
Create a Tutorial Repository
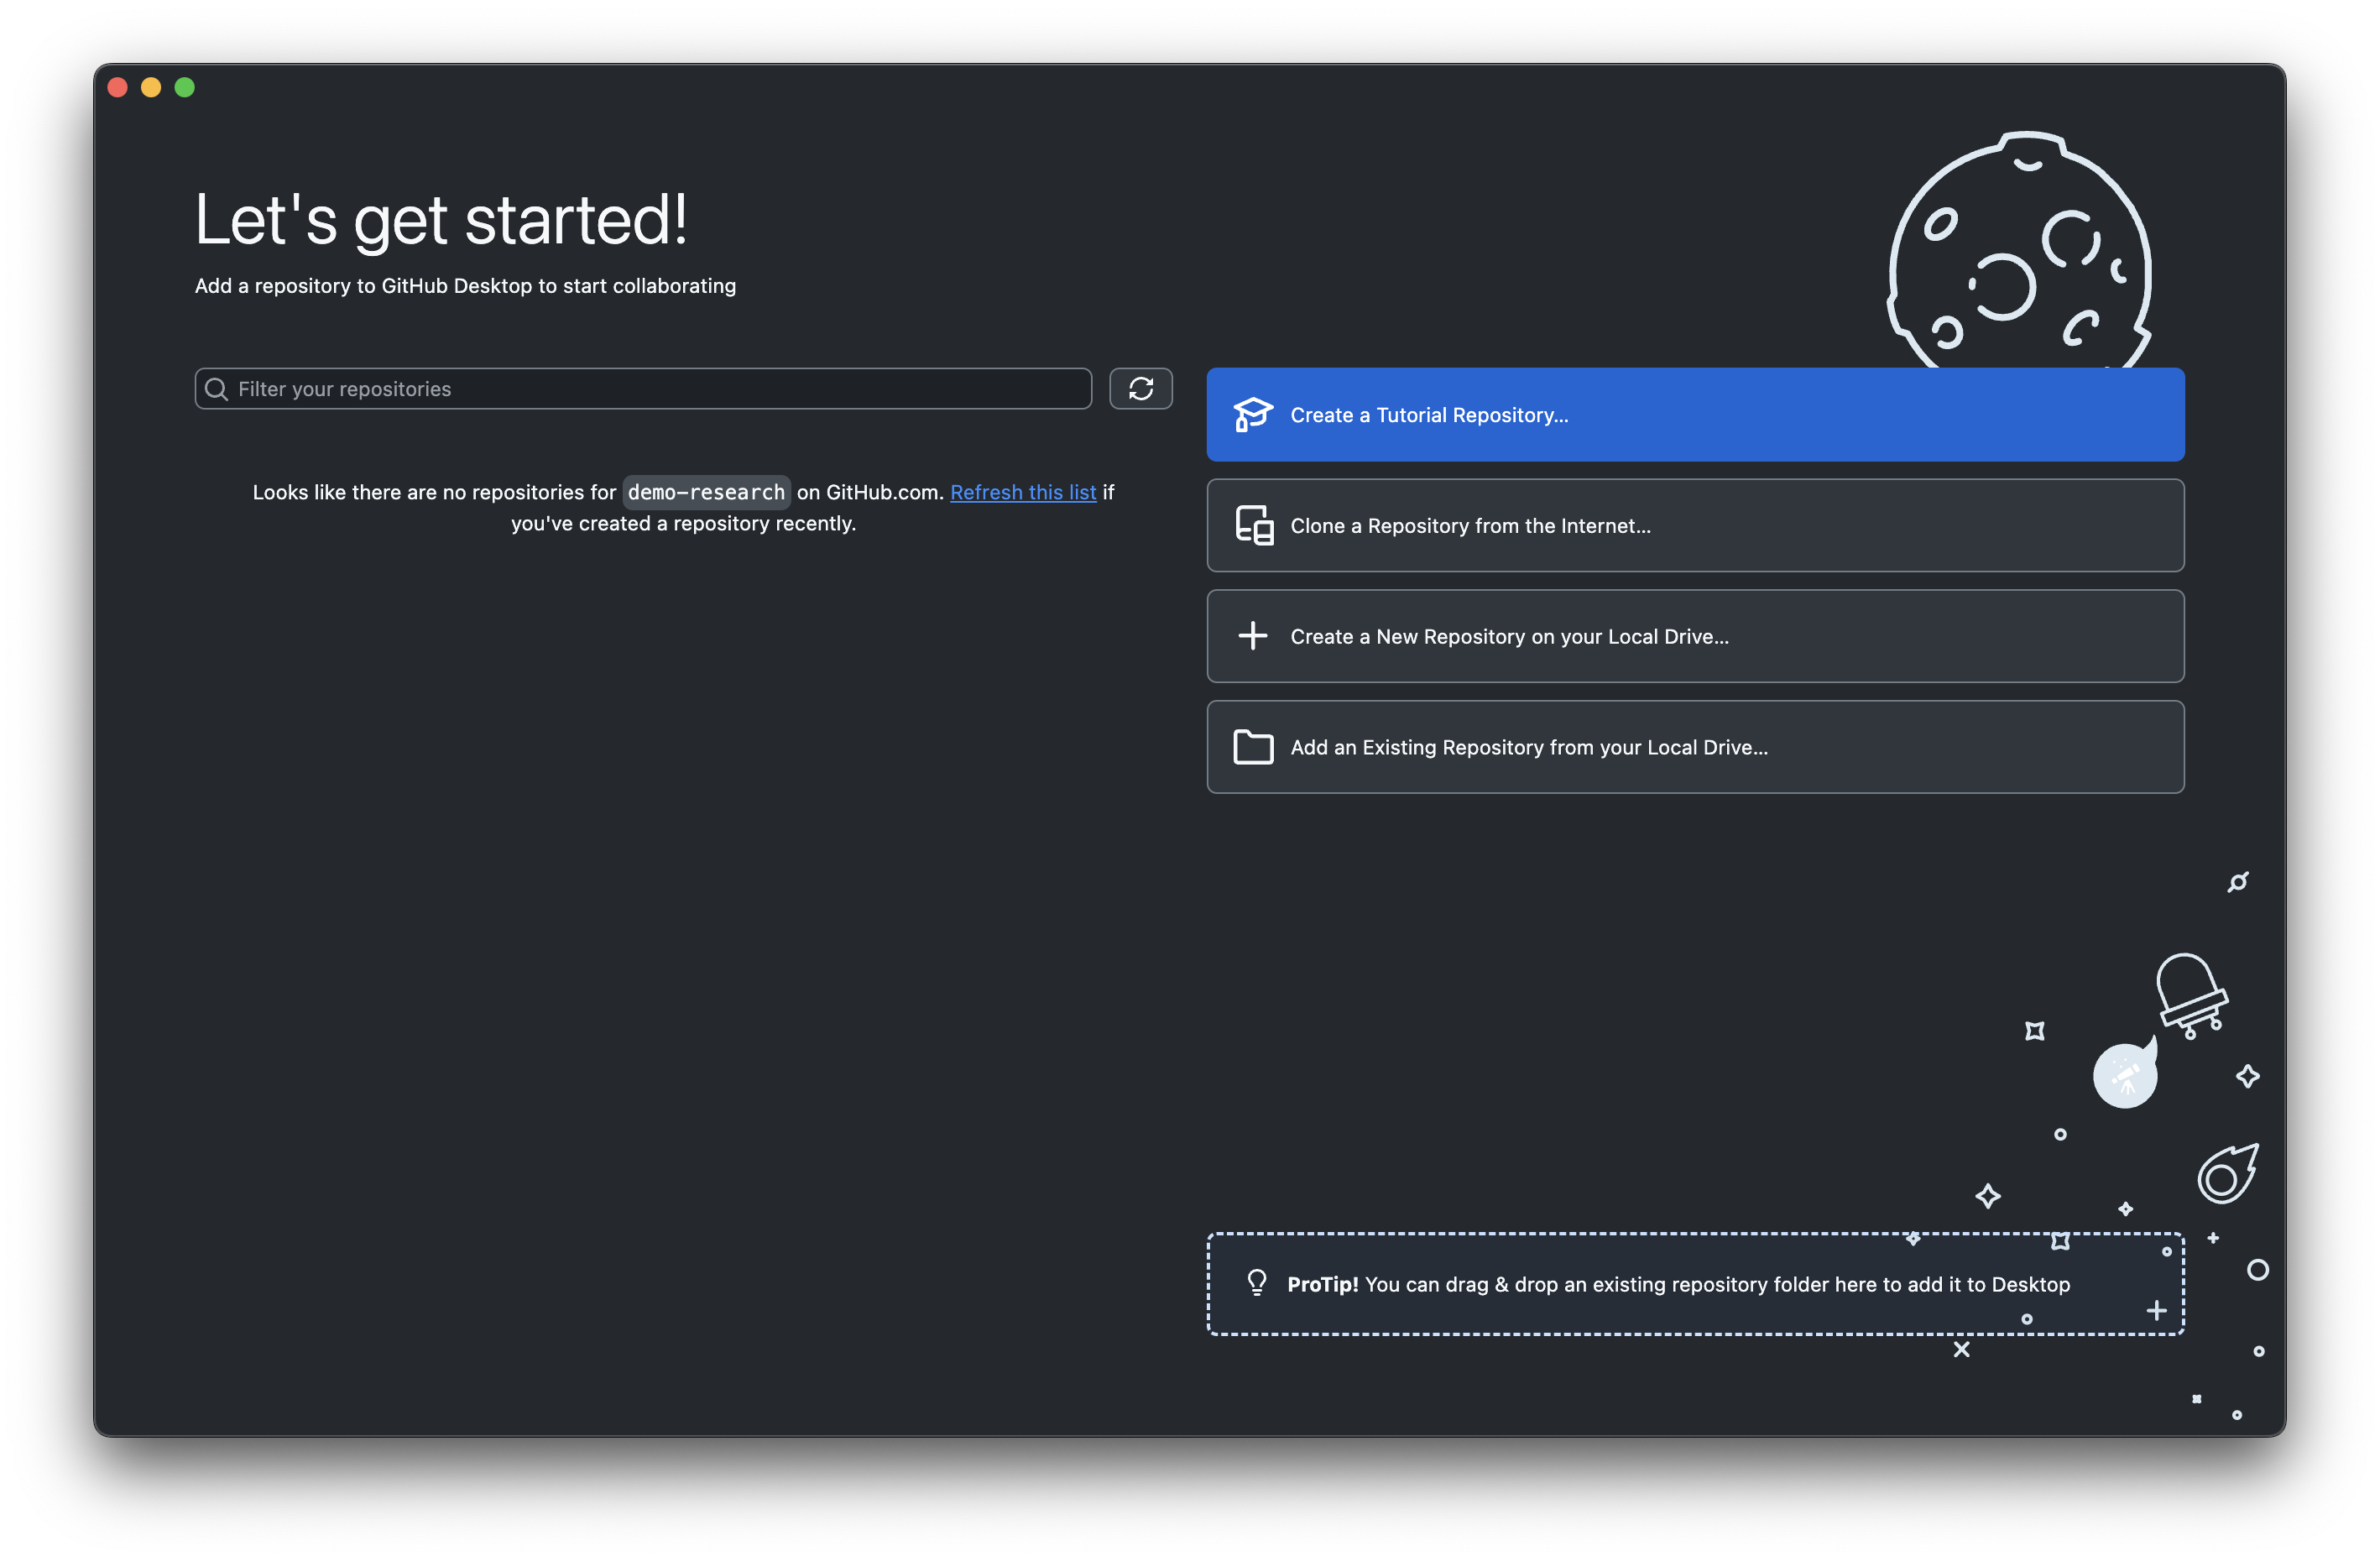(x=1695, y=414)
